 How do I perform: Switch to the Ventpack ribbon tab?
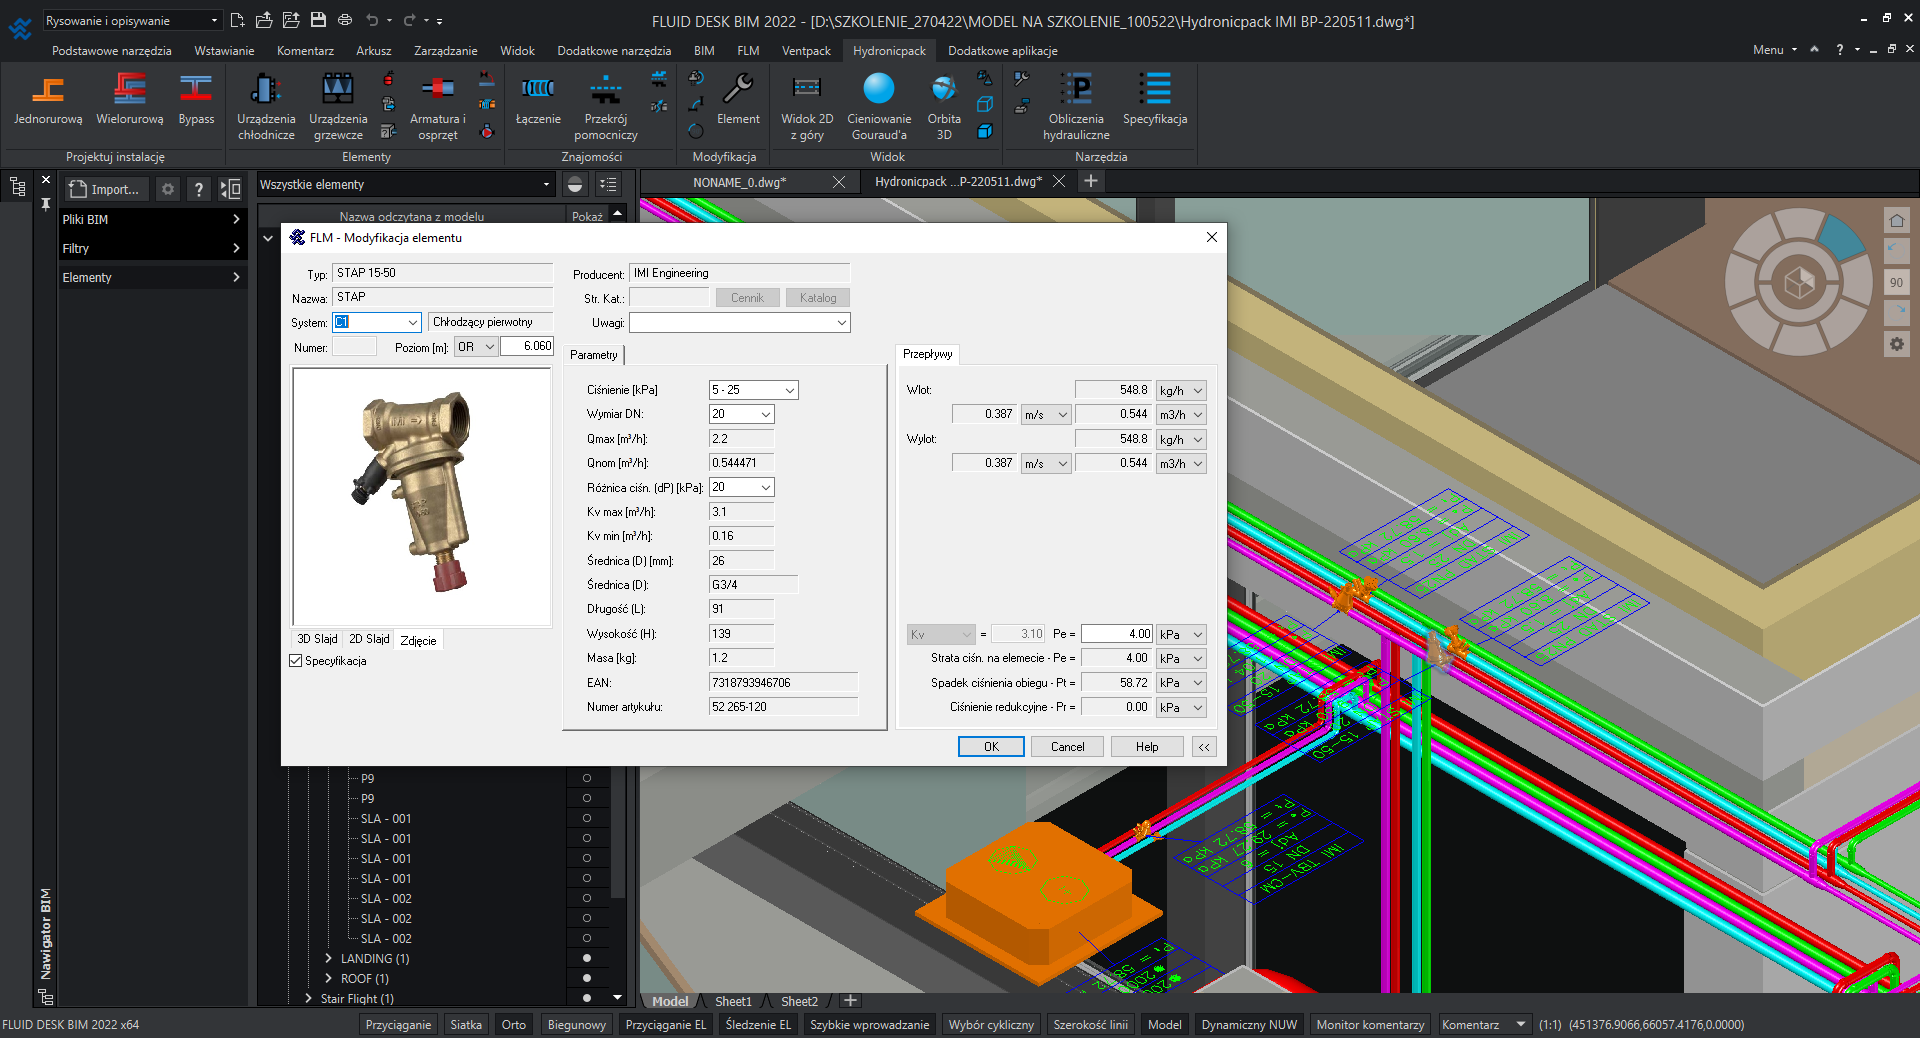pos(806,50)
